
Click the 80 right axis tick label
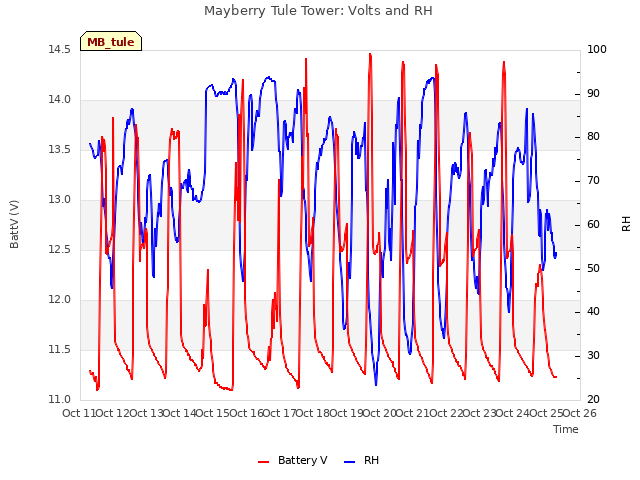[x=593, y=137]
